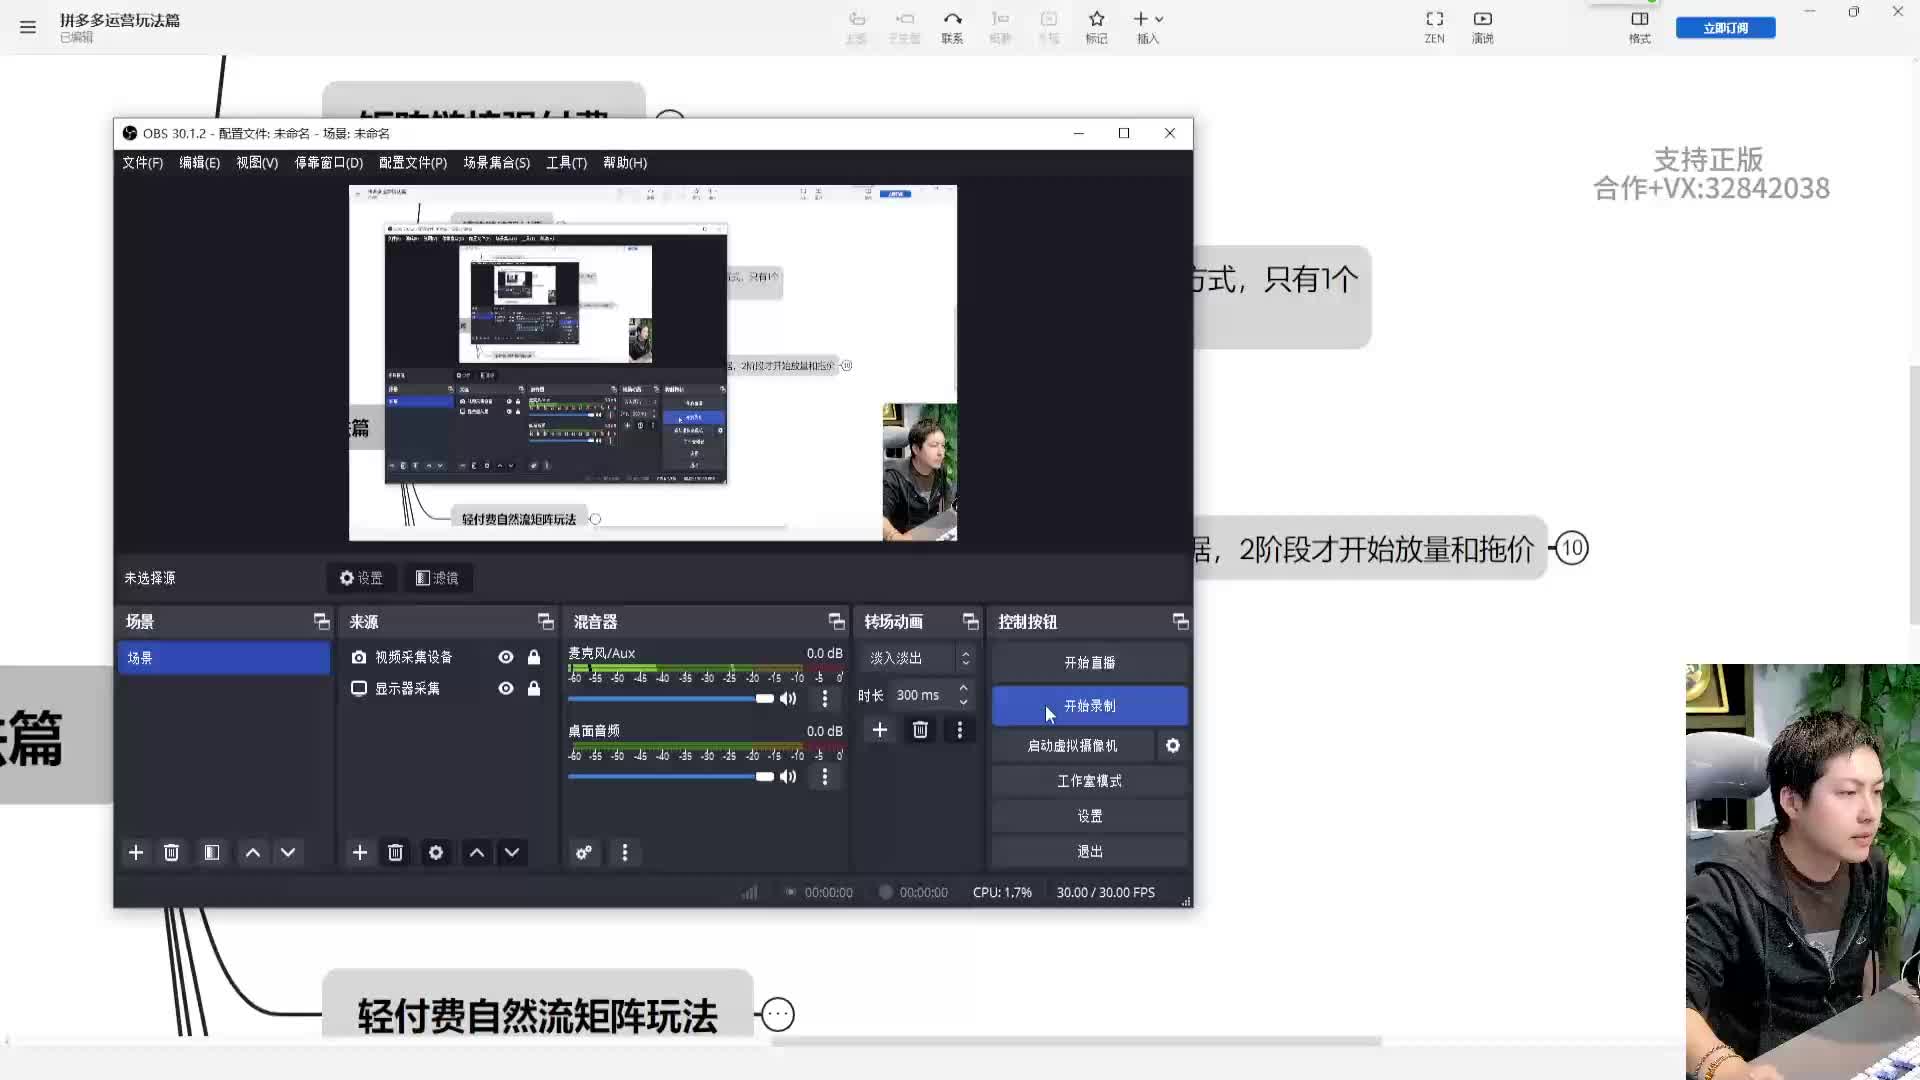Toggle 工作室模式 studio mode
The height and width of the screenshot is (1080, 1920).
coord(1090,781)
